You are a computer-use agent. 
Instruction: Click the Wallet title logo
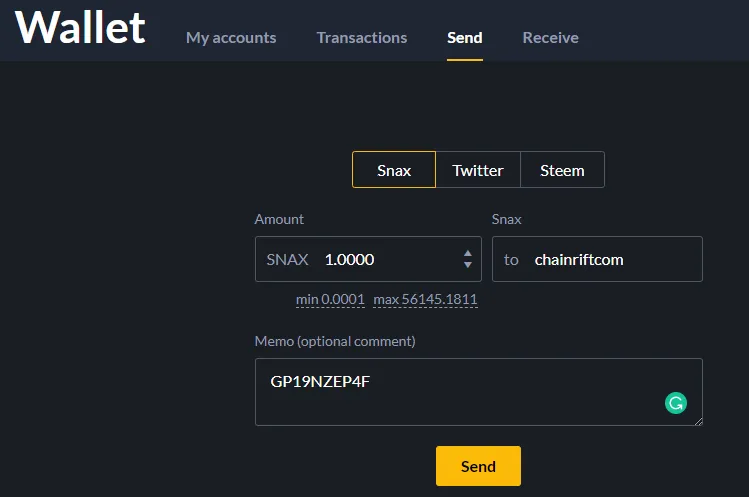point(80,28)
